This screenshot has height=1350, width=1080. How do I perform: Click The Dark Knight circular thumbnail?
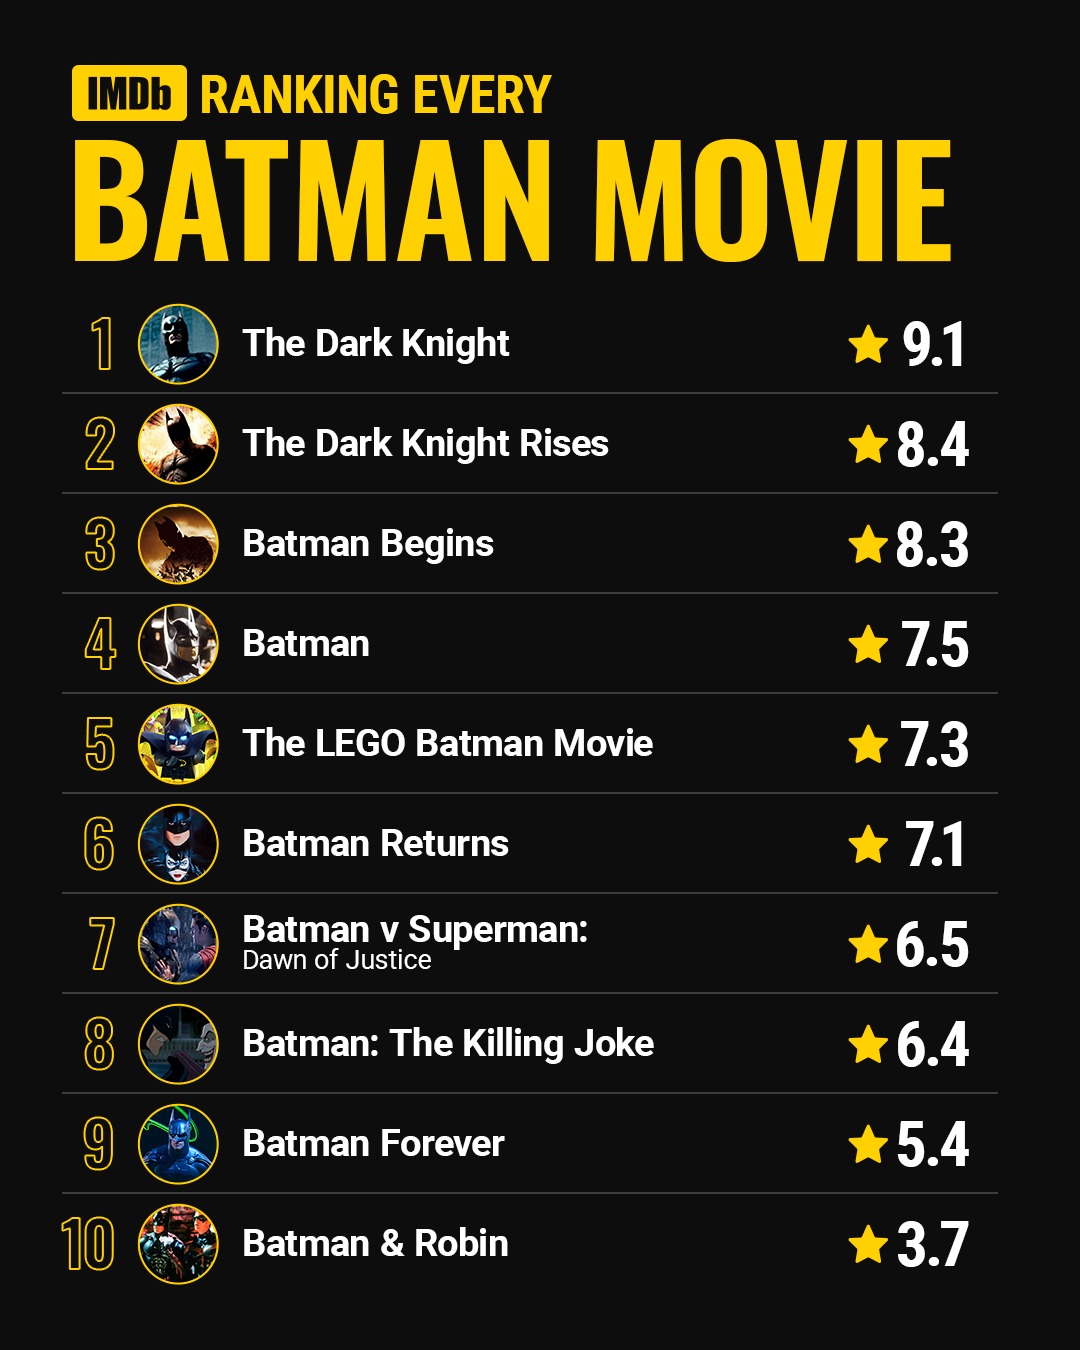(x=178, y=344)
